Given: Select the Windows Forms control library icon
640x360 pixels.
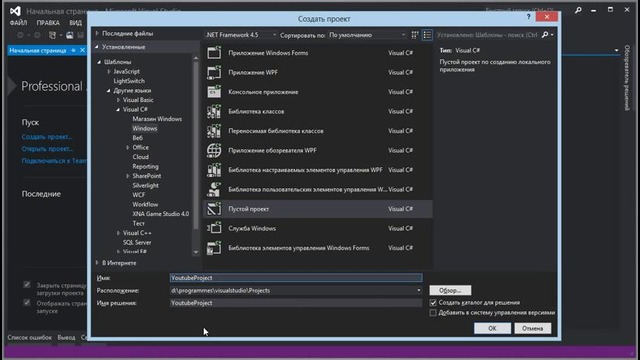Looking at the screenshot, I should pyautogui.click(x=214, y=248).
